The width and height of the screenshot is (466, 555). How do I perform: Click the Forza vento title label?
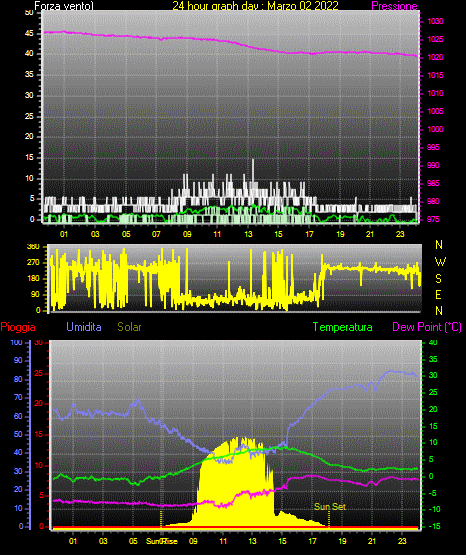point(64,6)
